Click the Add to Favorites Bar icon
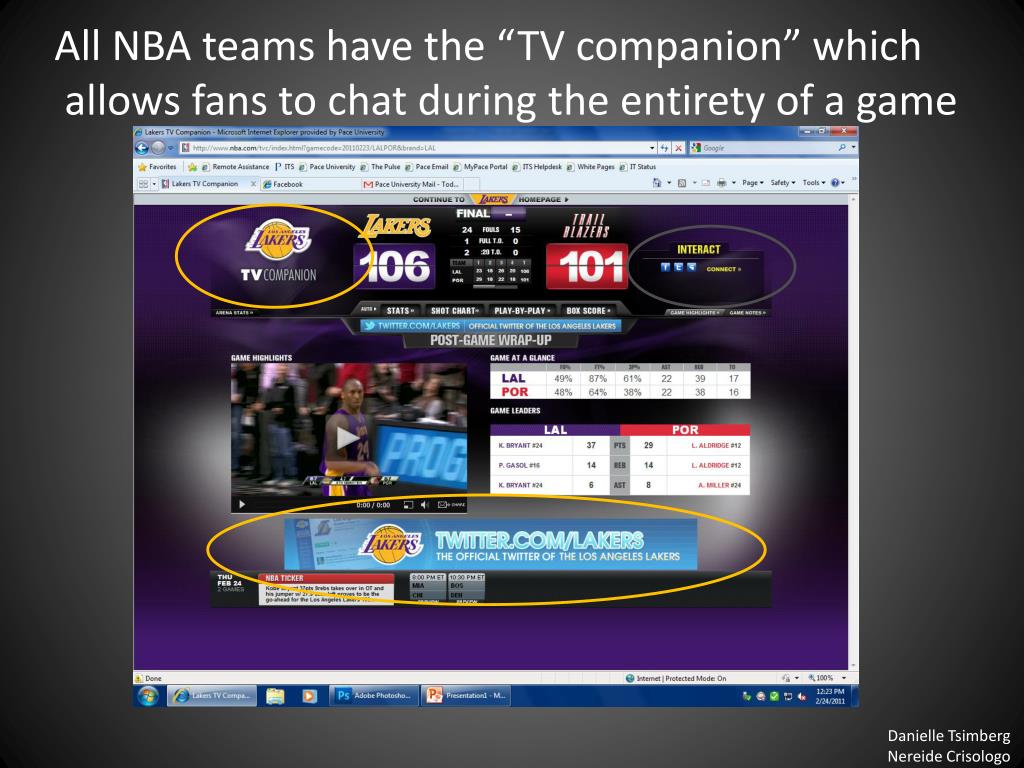This screenshot has width=1024, height=768. tap(192, 167)
